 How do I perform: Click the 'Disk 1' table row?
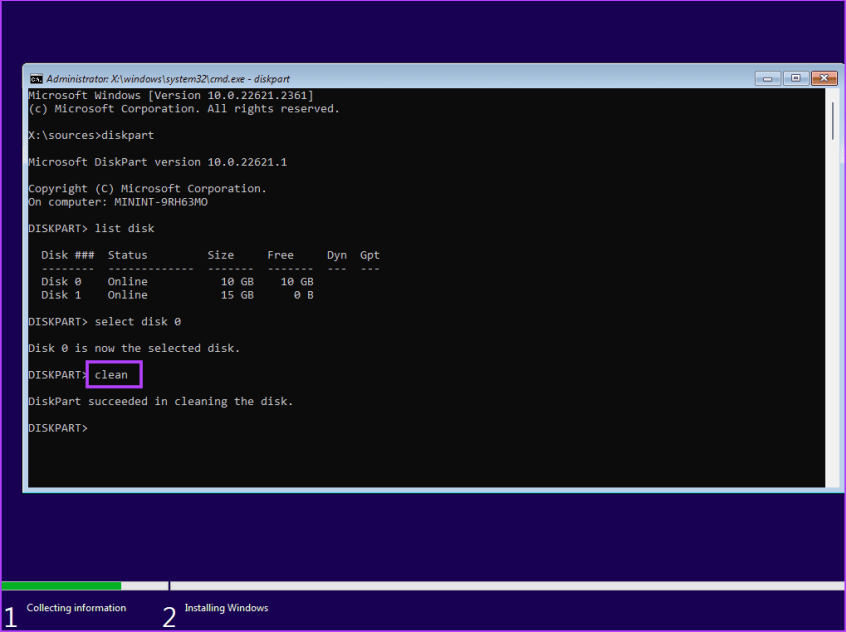177,295
